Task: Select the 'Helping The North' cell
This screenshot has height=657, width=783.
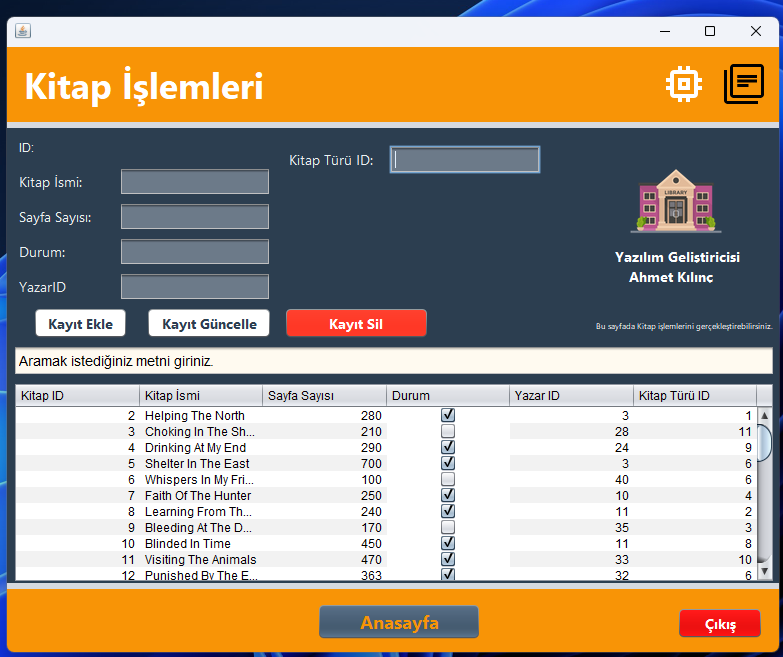Action: point(201,415)
